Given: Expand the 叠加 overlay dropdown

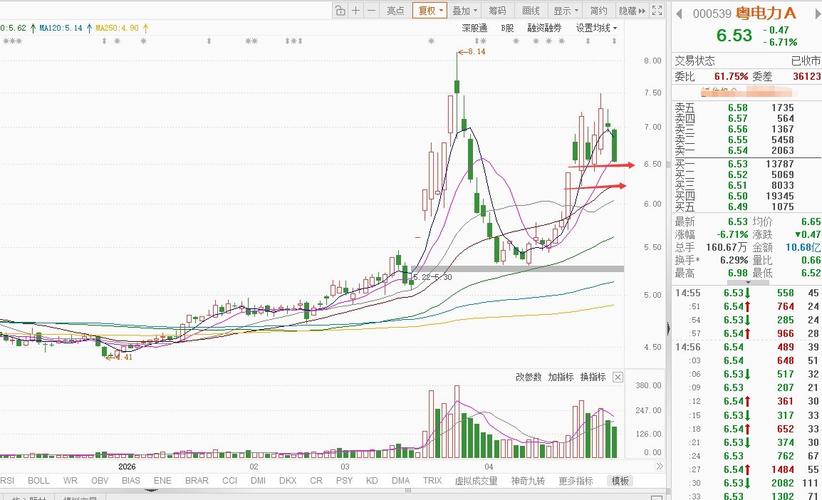Looking at the screenshot, I should pyautogui.click(x=464, y=10).
